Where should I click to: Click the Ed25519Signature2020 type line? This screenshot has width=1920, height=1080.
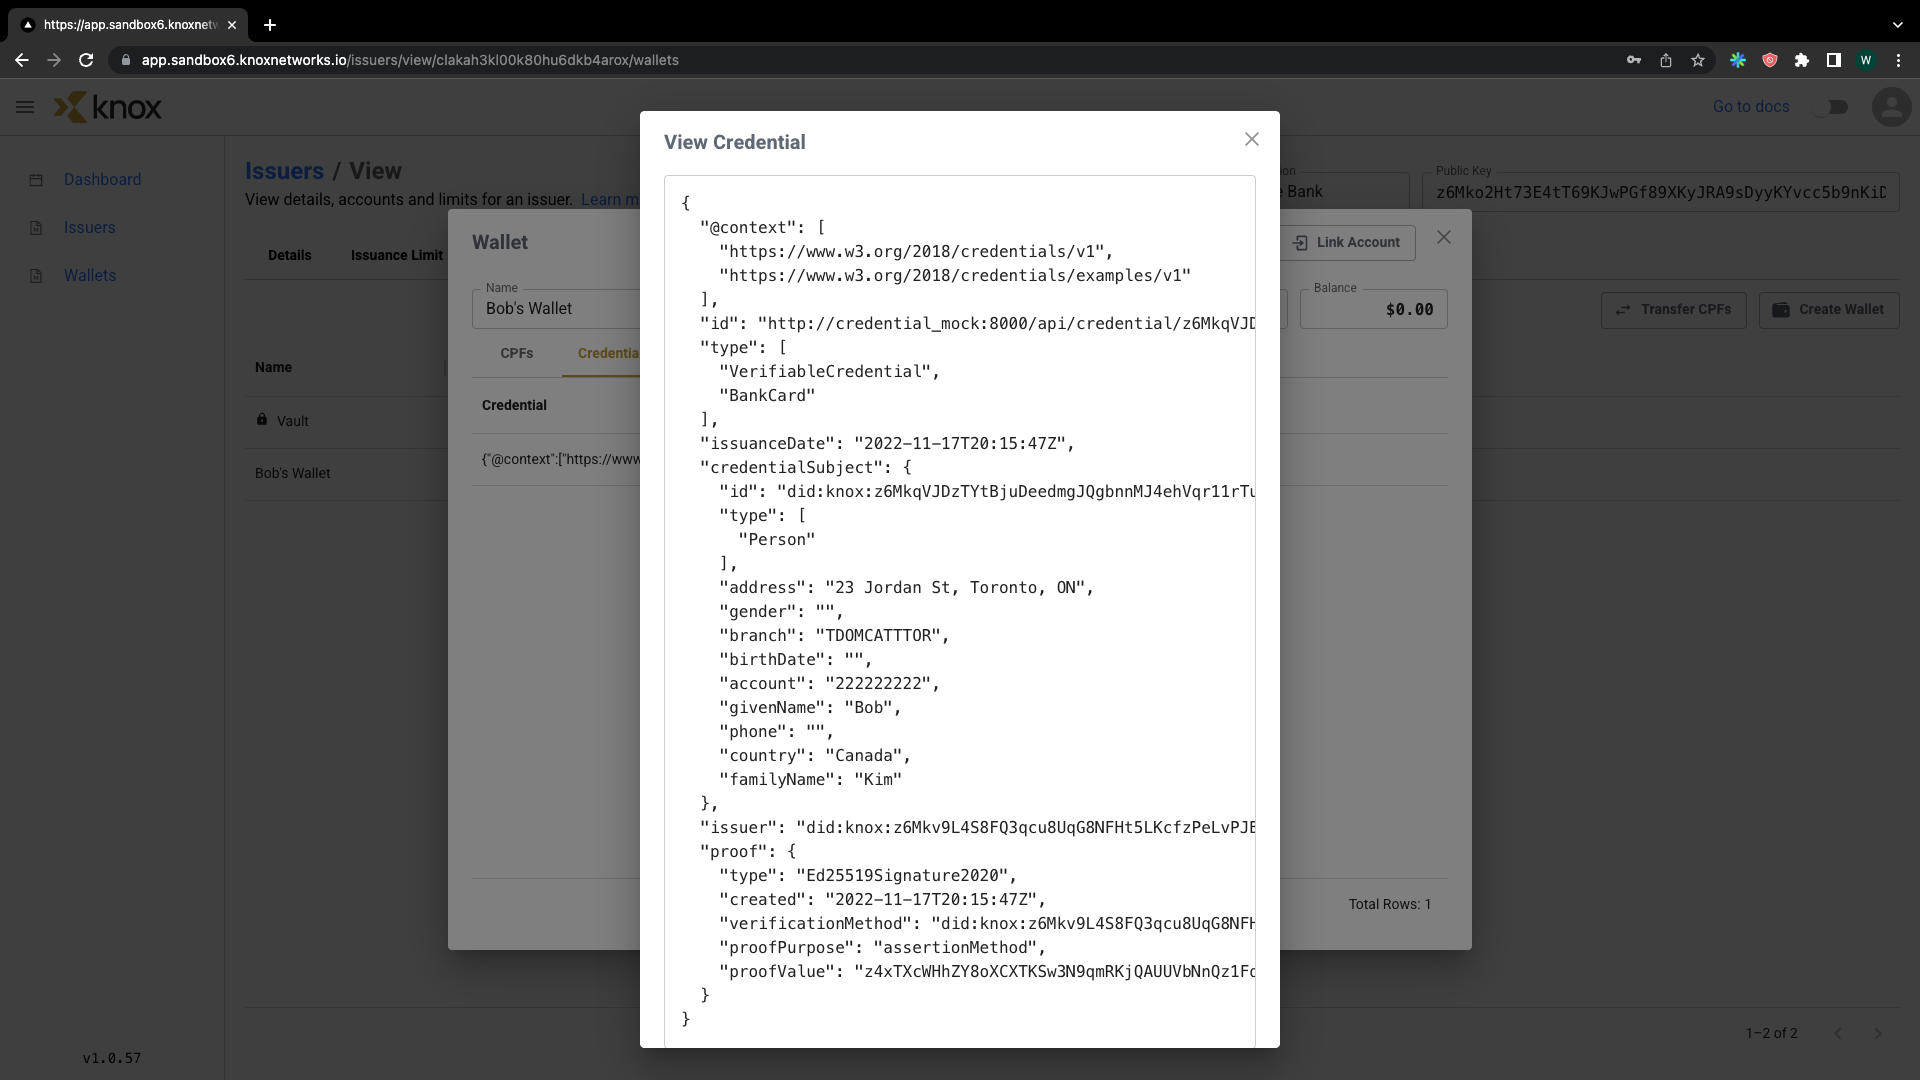(x=868, y=876)
